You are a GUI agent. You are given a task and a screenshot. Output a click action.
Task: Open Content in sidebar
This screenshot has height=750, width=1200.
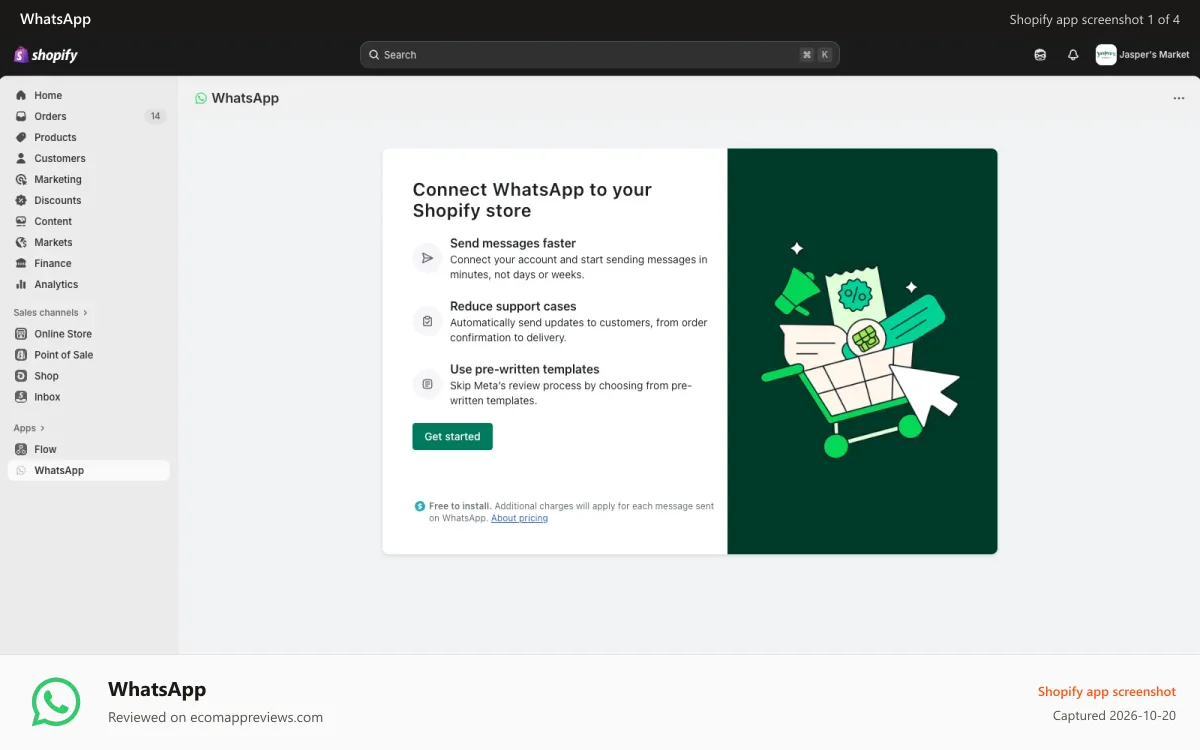tap(53, 221)
